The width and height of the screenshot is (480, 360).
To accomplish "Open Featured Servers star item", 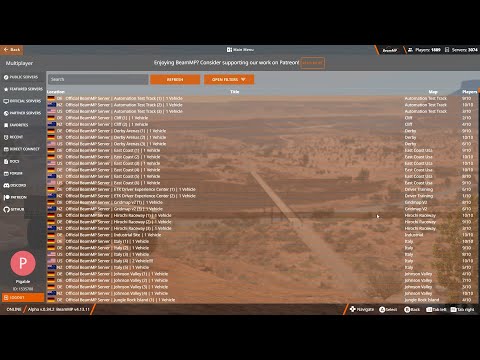I will point(23,89).
